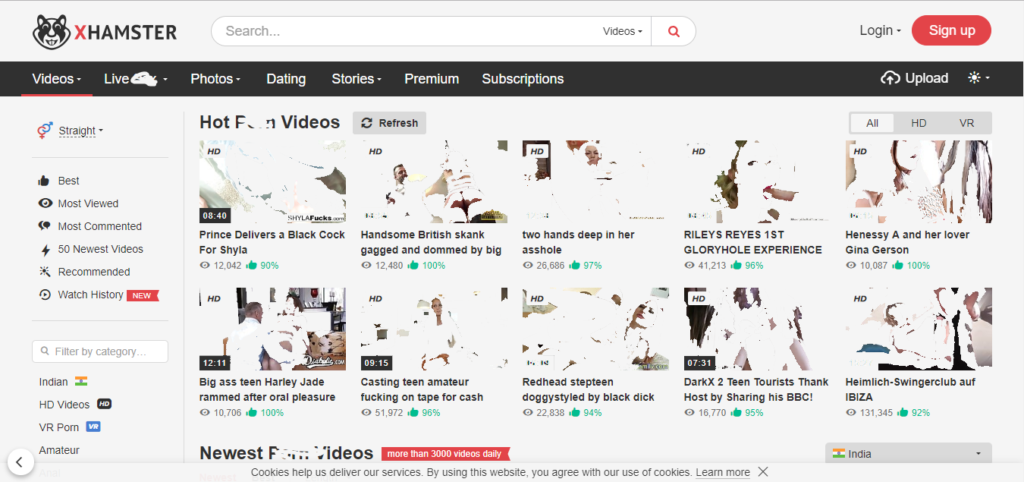Open the Dating page
1024x482 pixels.
pyautogui.click(x=286, y=79)
